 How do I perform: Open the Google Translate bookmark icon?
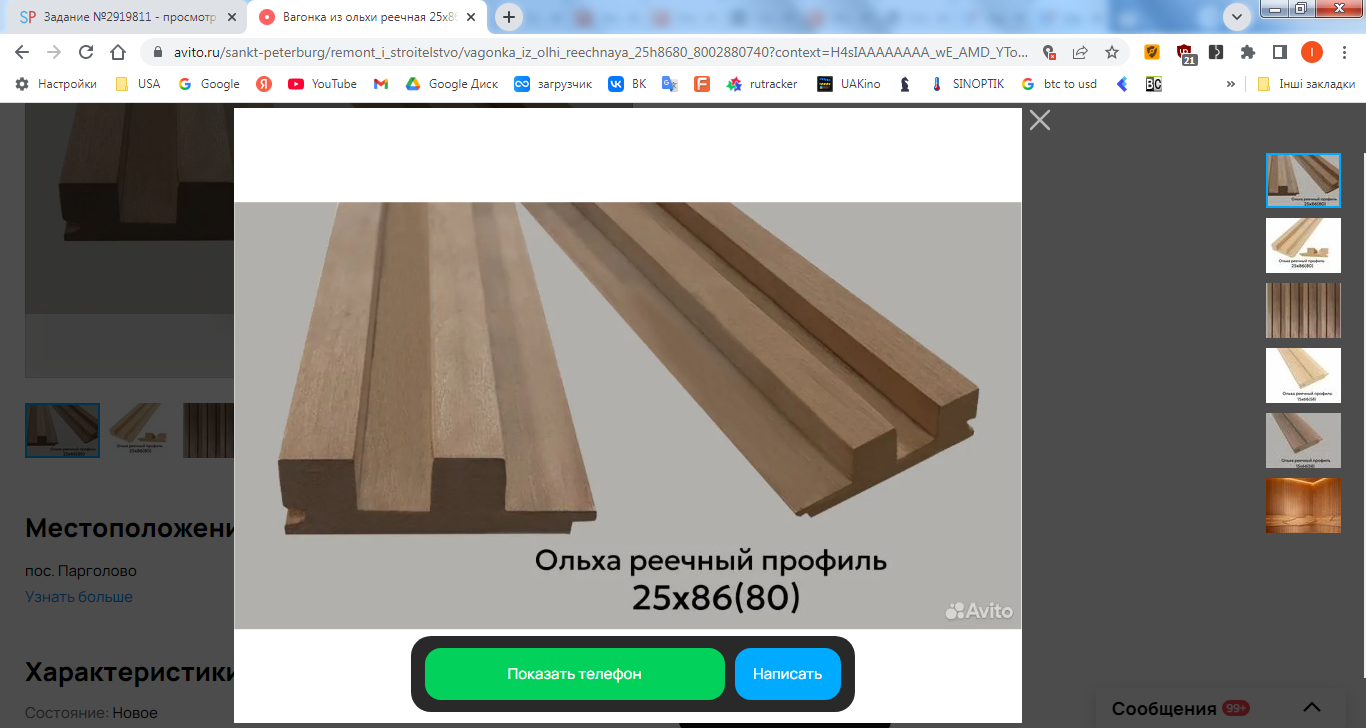click(670, 84)
